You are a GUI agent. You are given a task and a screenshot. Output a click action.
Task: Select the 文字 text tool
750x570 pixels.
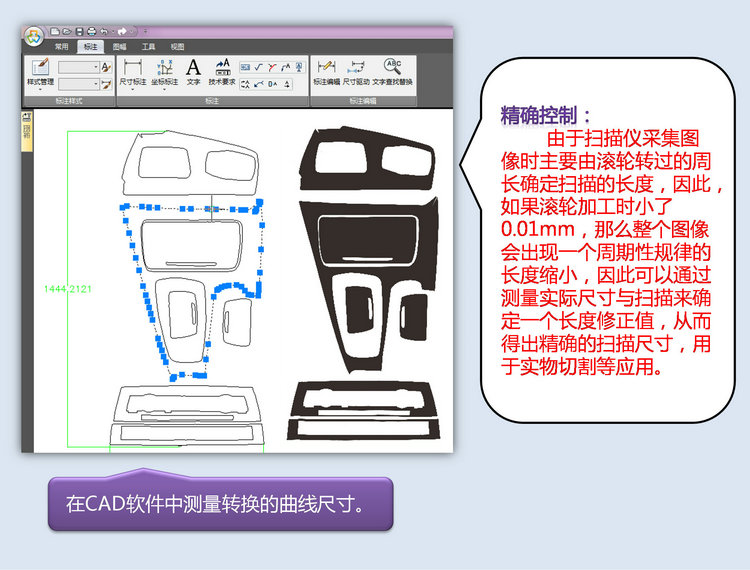coord(194,72)
